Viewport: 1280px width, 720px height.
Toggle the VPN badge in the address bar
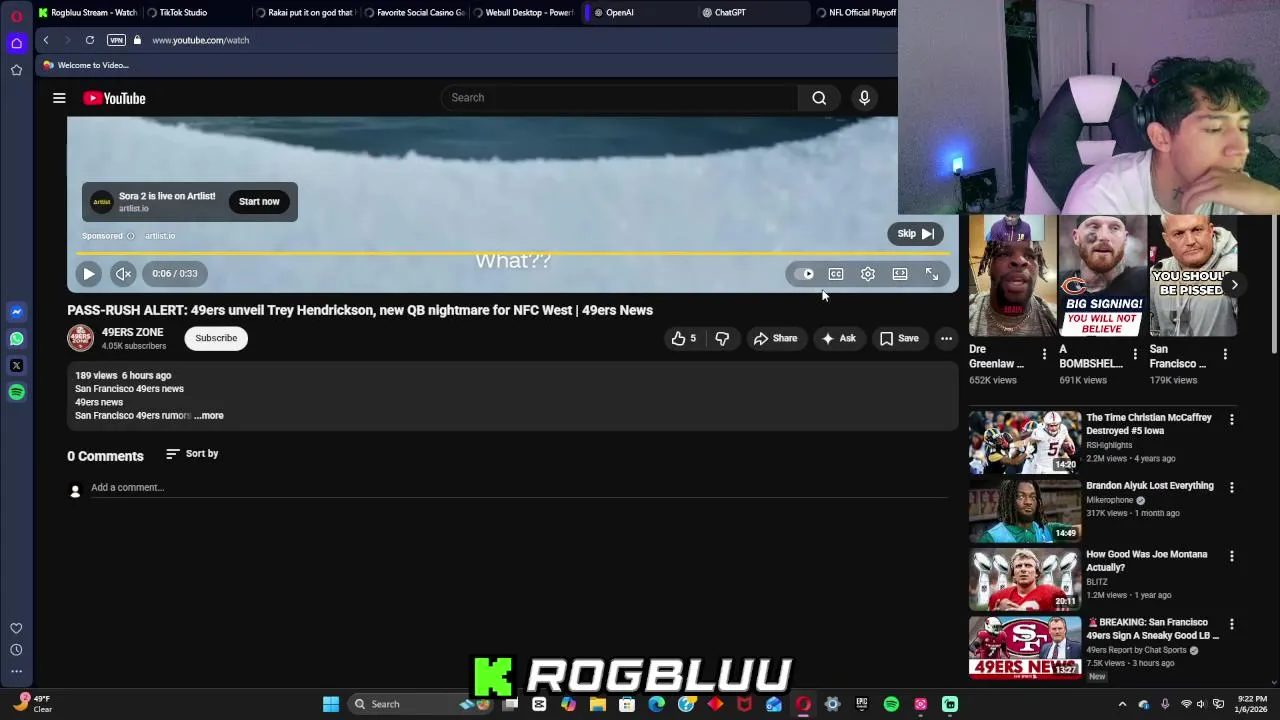[x=116, y=40]
